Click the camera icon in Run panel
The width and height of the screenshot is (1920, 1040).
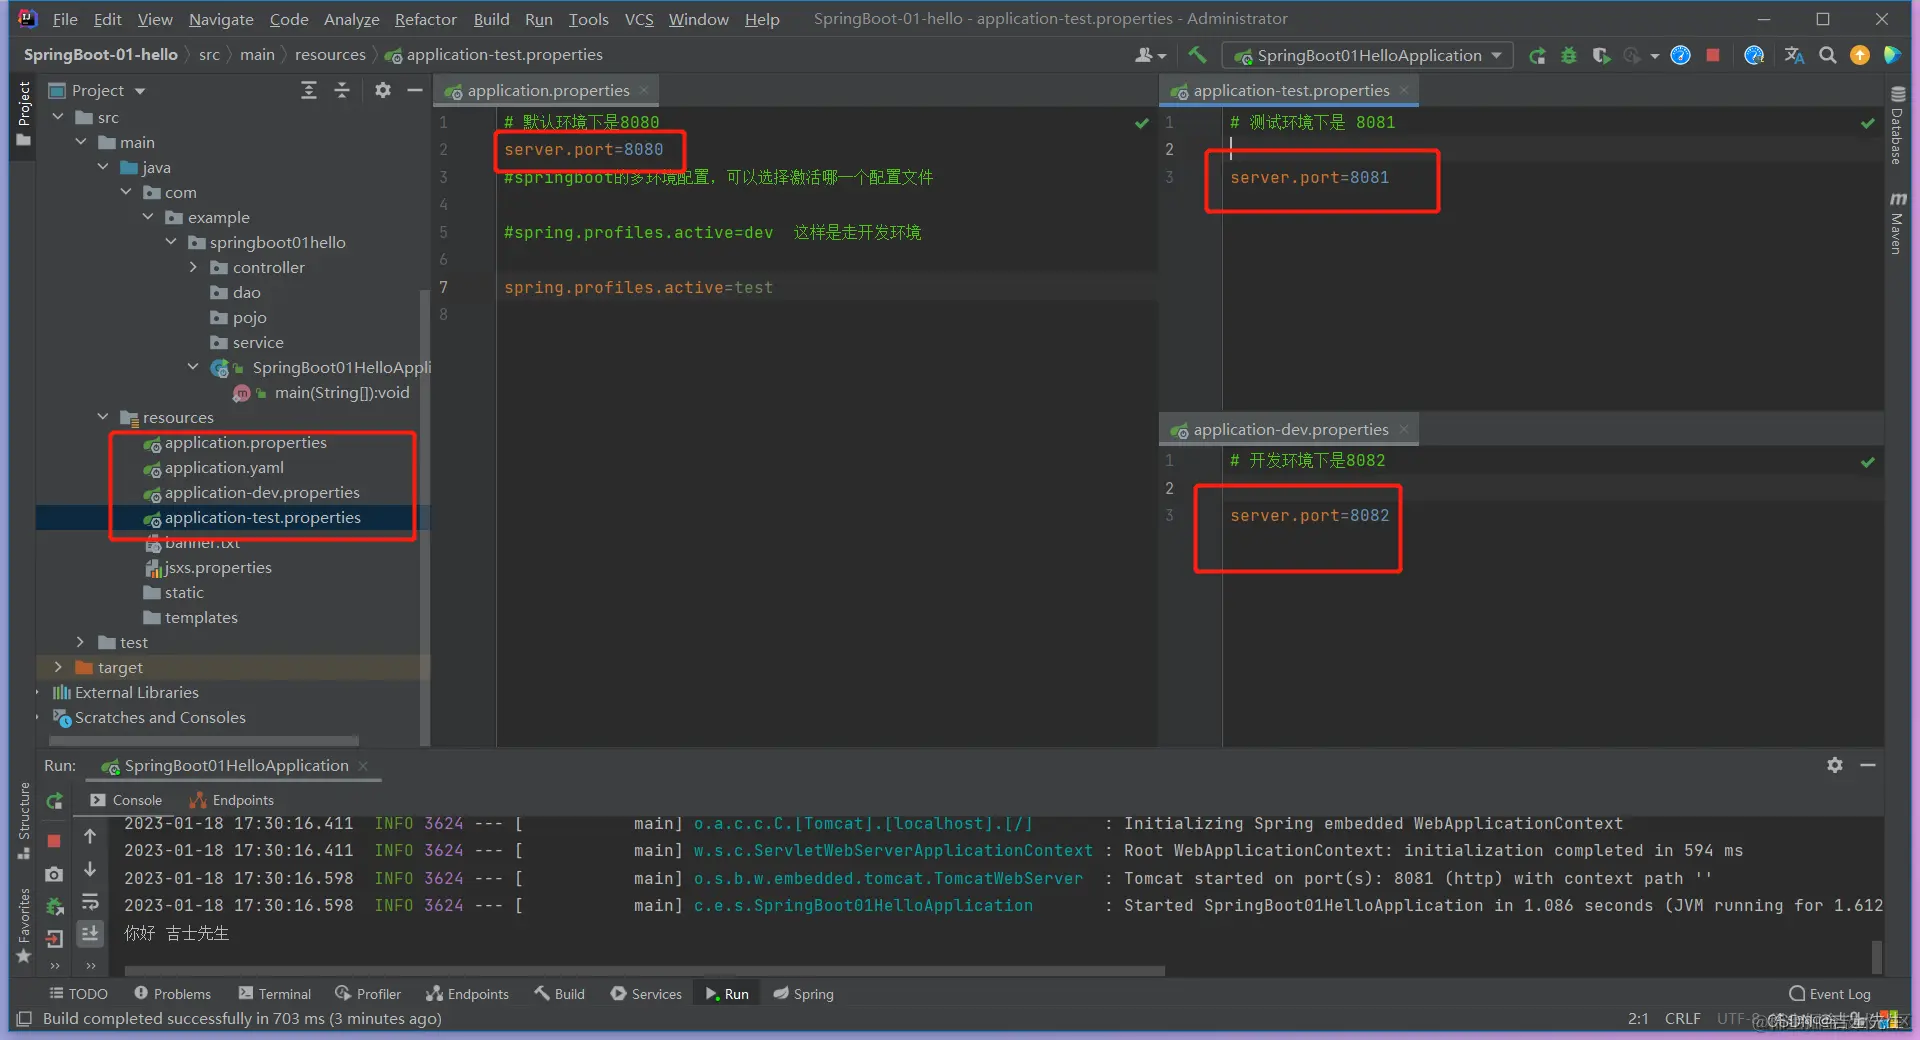[x=54, y=874]
